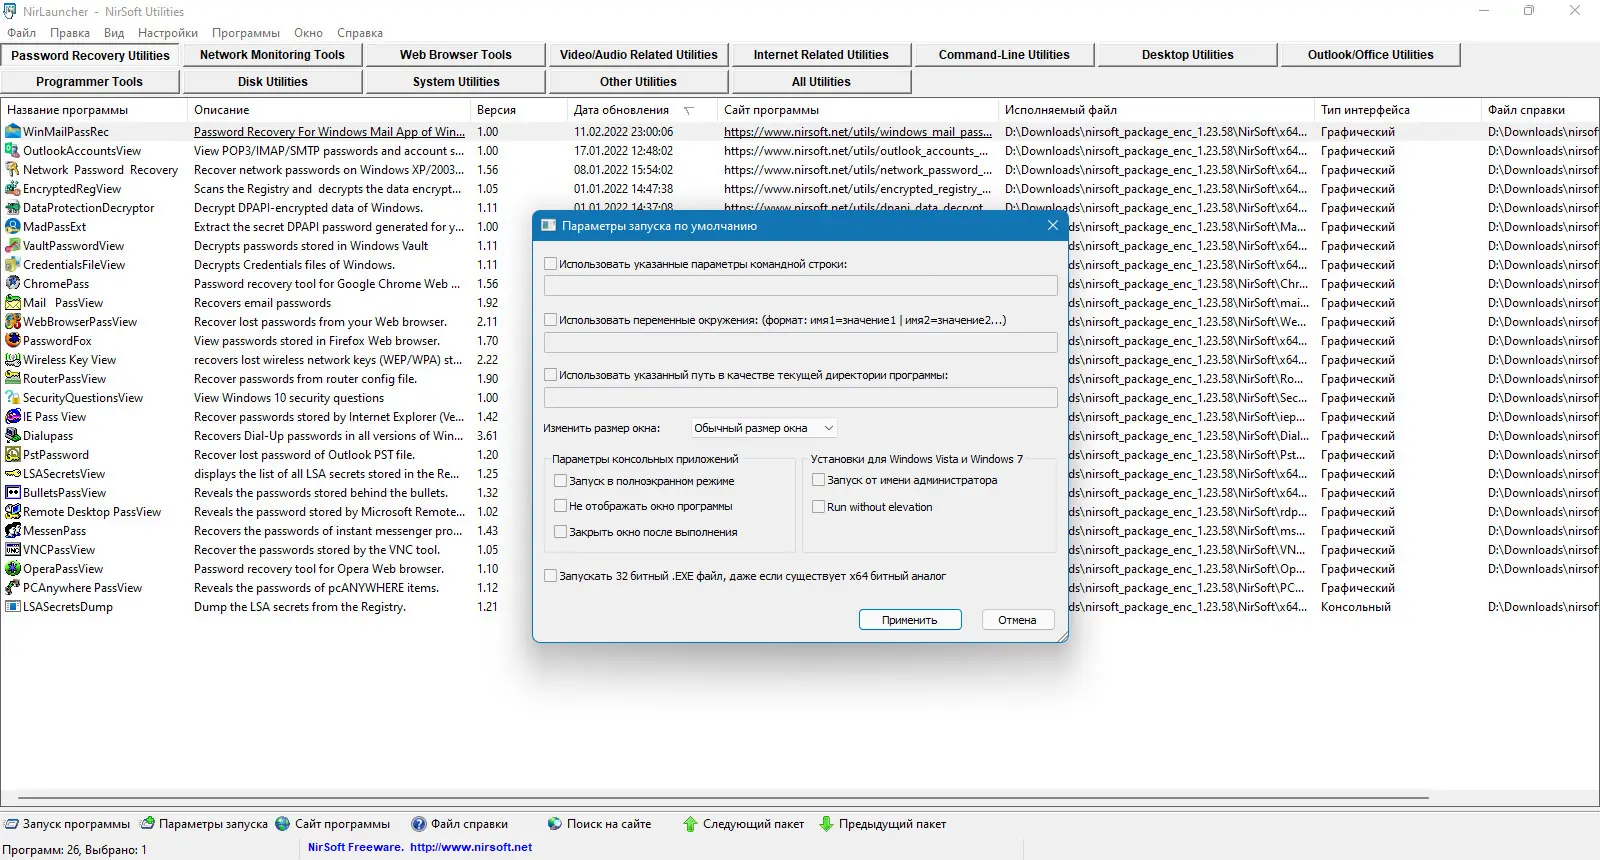Click the Отмена button

click(x=1017, y=620)
